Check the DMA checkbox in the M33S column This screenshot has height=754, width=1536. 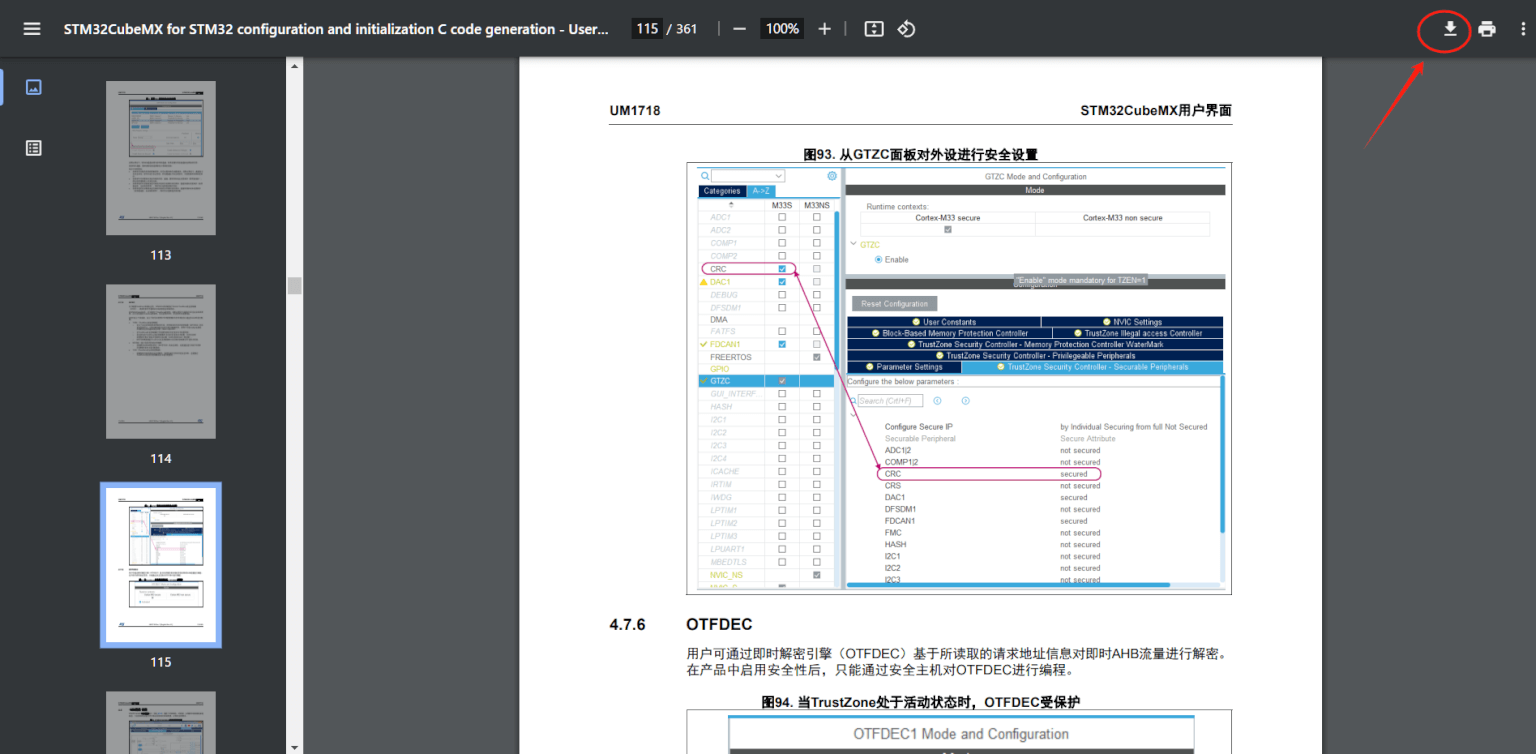click(x=781, y=319)
